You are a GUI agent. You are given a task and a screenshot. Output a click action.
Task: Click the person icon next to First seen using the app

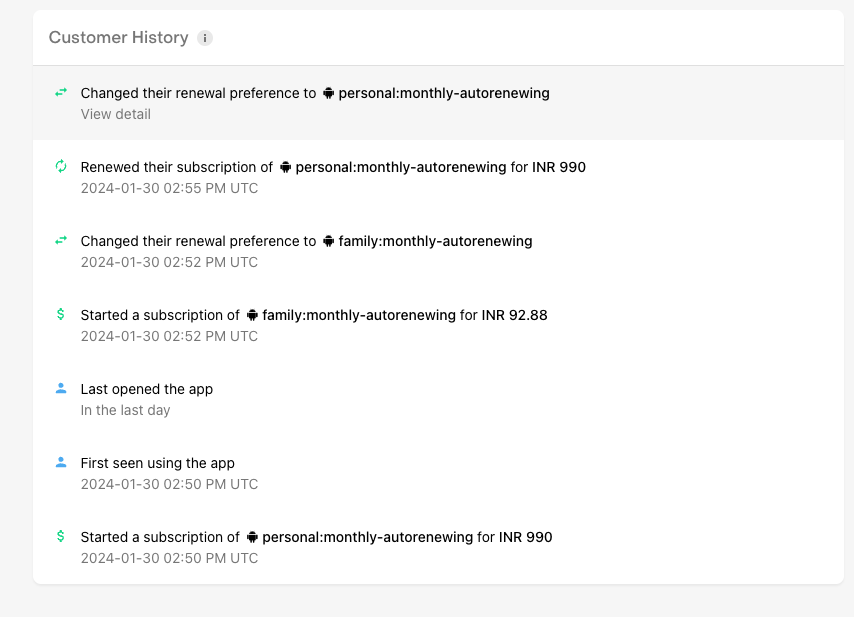(61, 462)
